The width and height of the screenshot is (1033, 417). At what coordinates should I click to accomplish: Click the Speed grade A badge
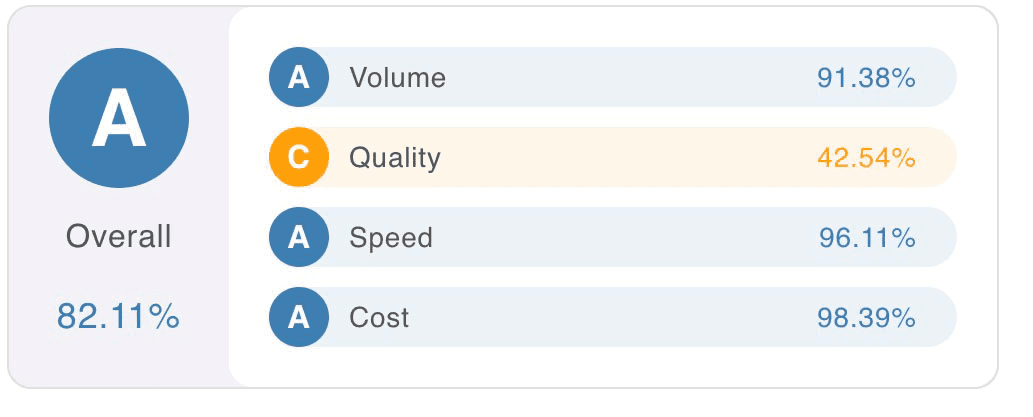(x=299, y=237)
